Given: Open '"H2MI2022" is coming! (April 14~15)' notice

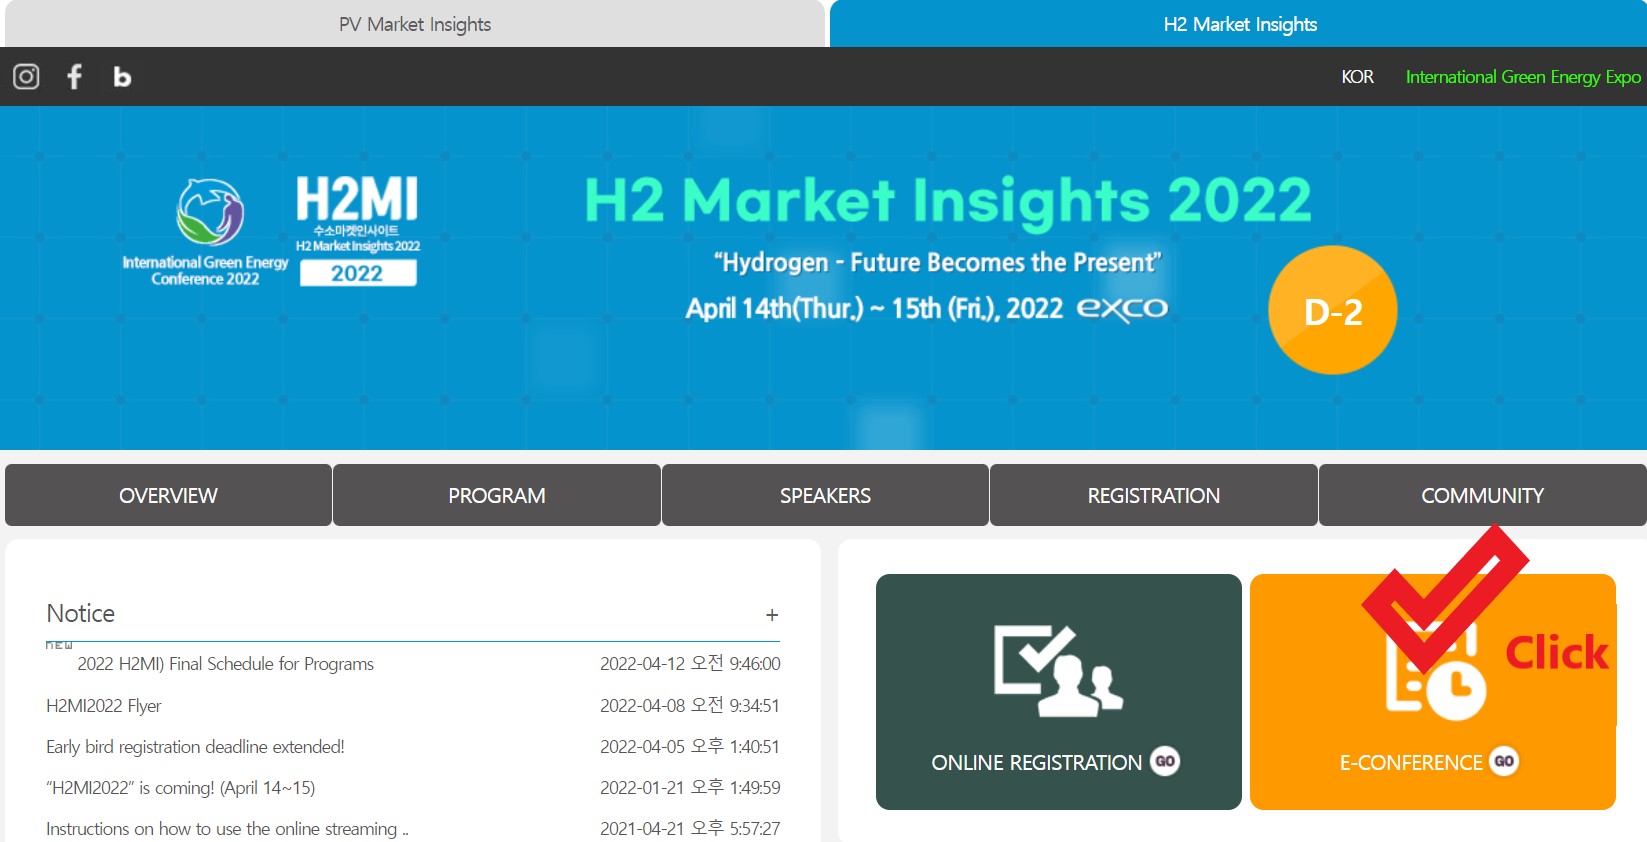Looking at the screenshot, I should coord(181,788).
